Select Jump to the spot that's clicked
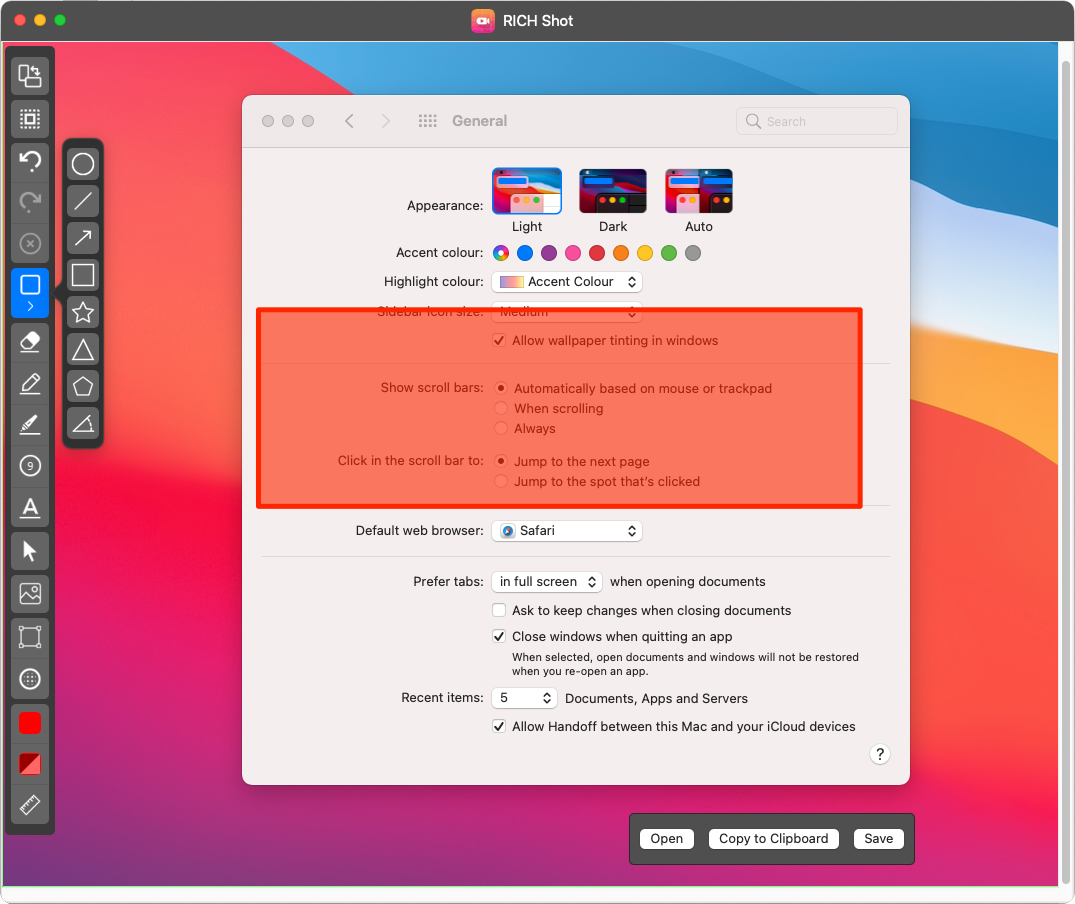1075x904 pixels. click(x=501, y=481)
